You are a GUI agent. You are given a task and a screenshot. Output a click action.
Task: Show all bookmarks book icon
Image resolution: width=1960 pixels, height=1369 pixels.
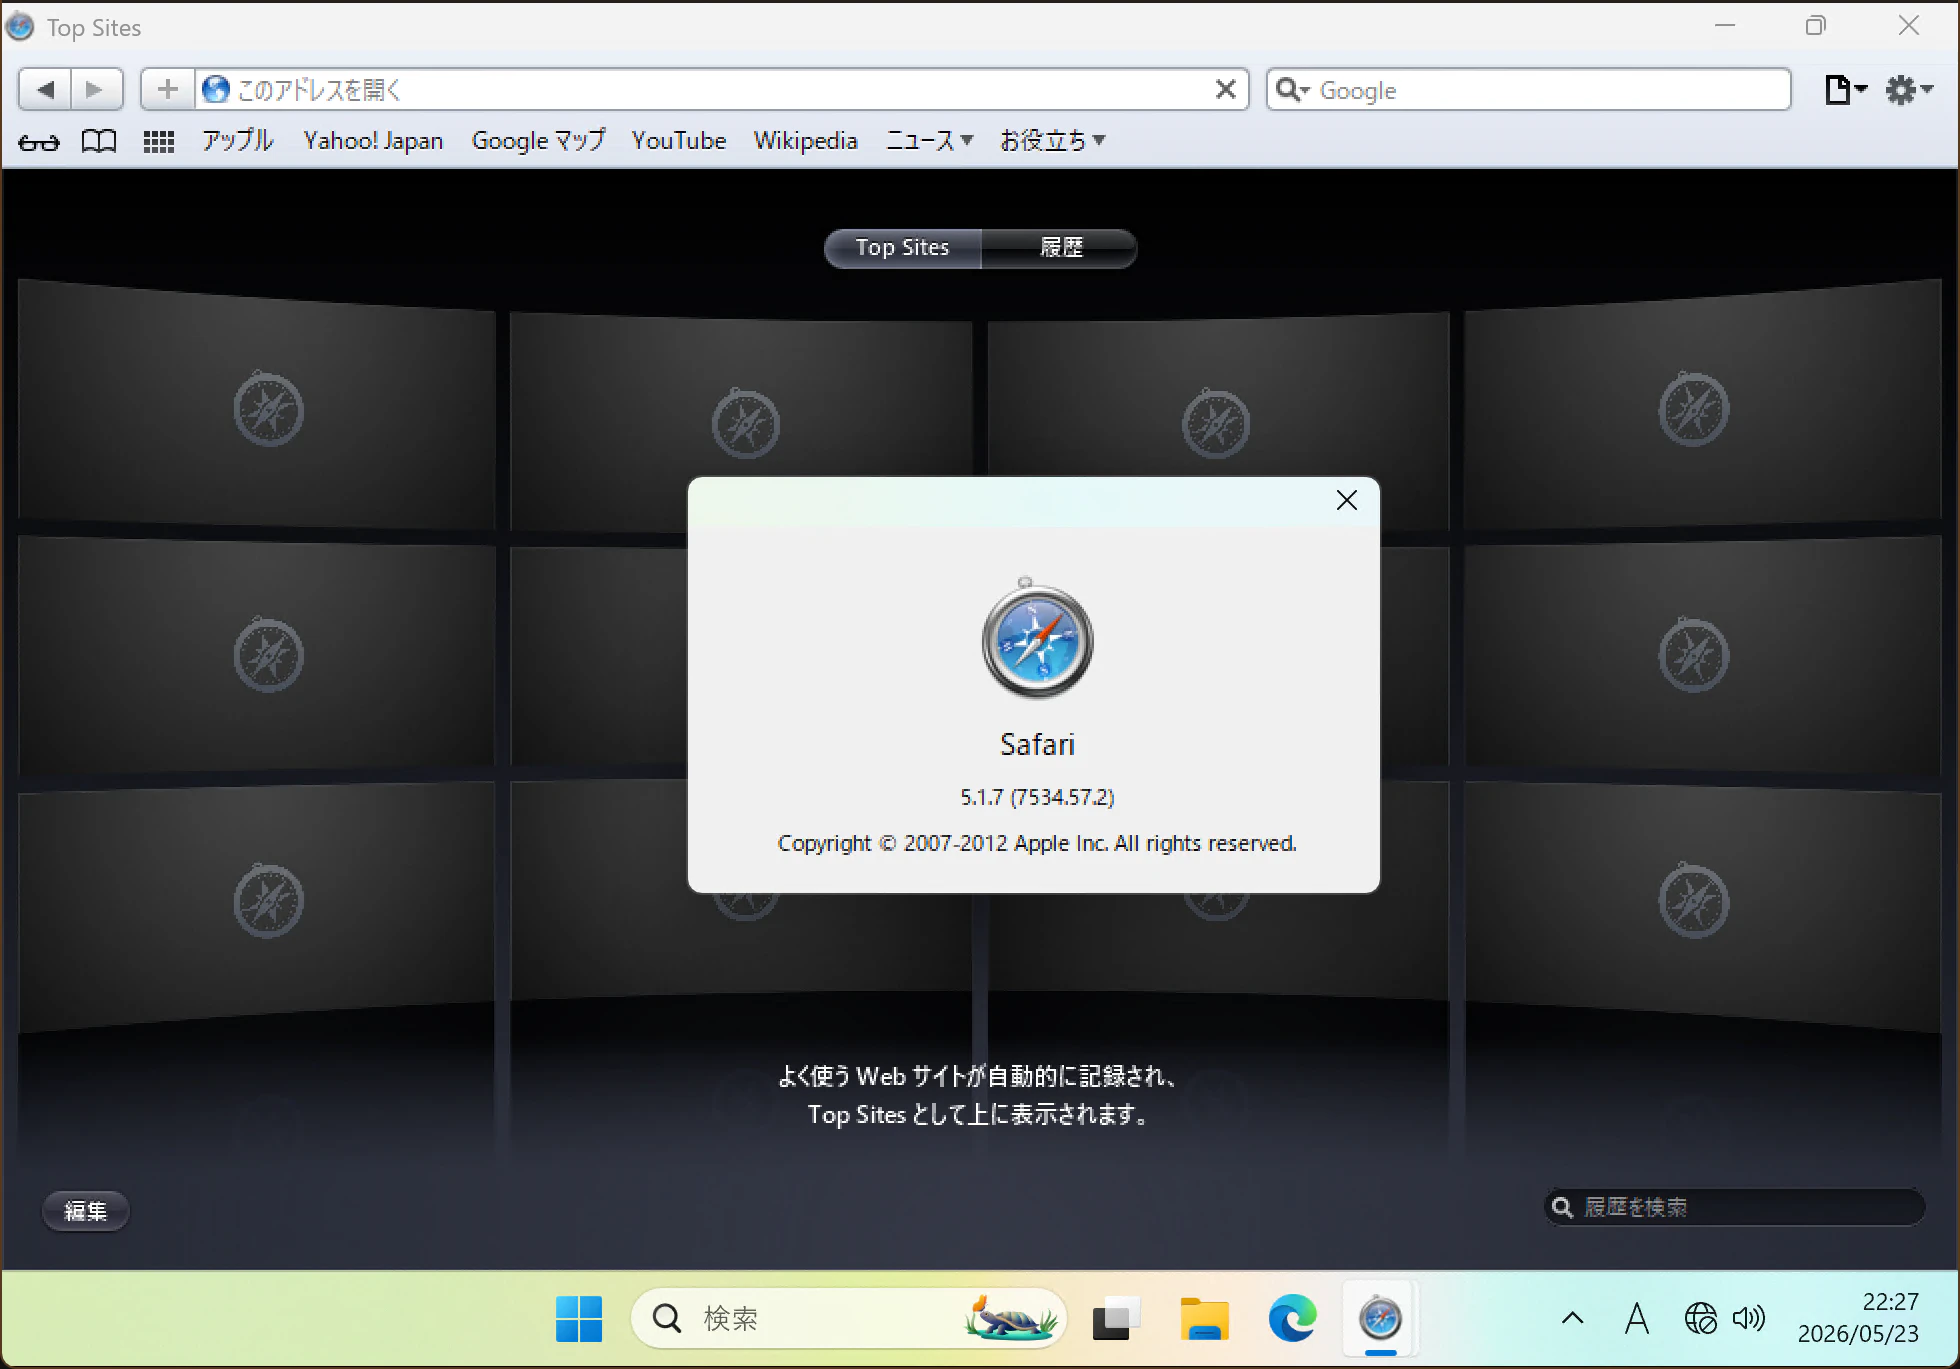[99, 141]
